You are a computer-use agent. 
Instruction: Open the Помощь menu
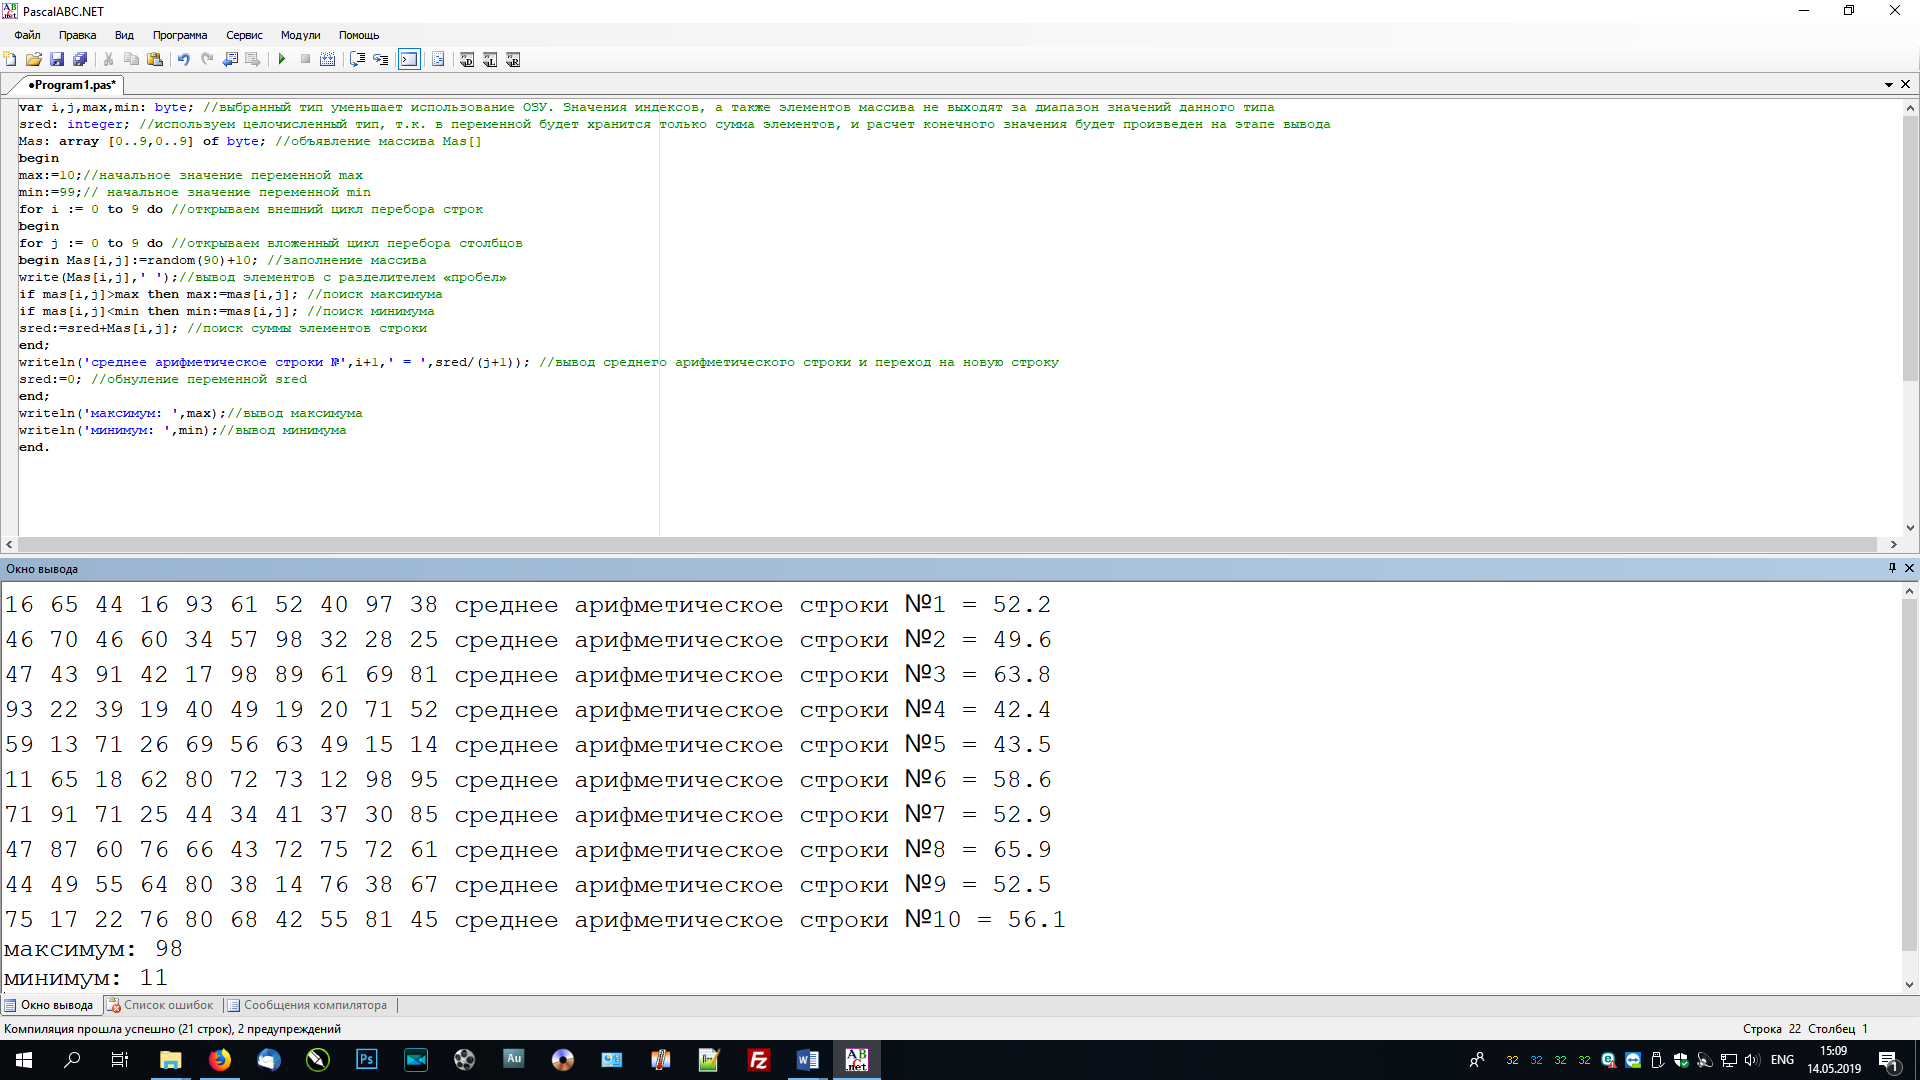pos(359,35)
